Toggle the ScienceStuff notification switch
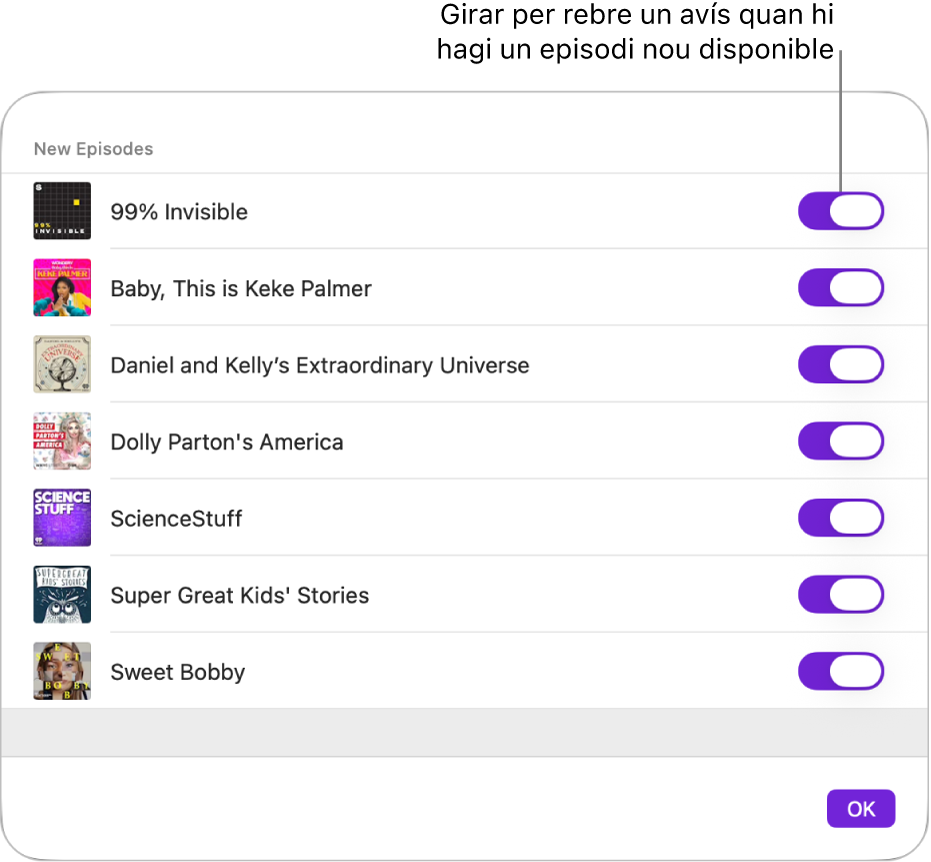 [840, 517]
